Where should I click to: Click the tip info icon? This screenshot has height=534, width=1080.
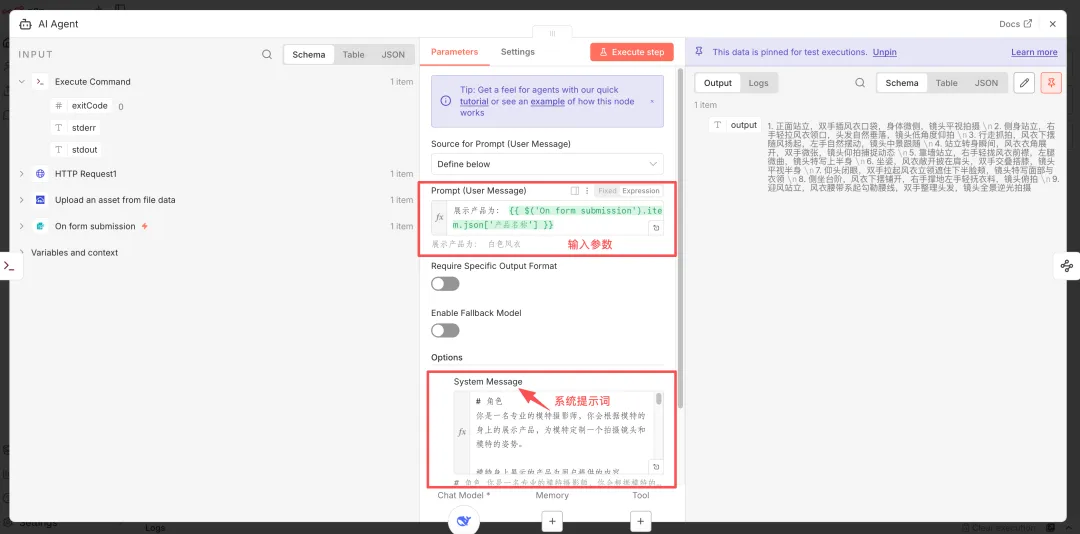[x=446, y=101]
